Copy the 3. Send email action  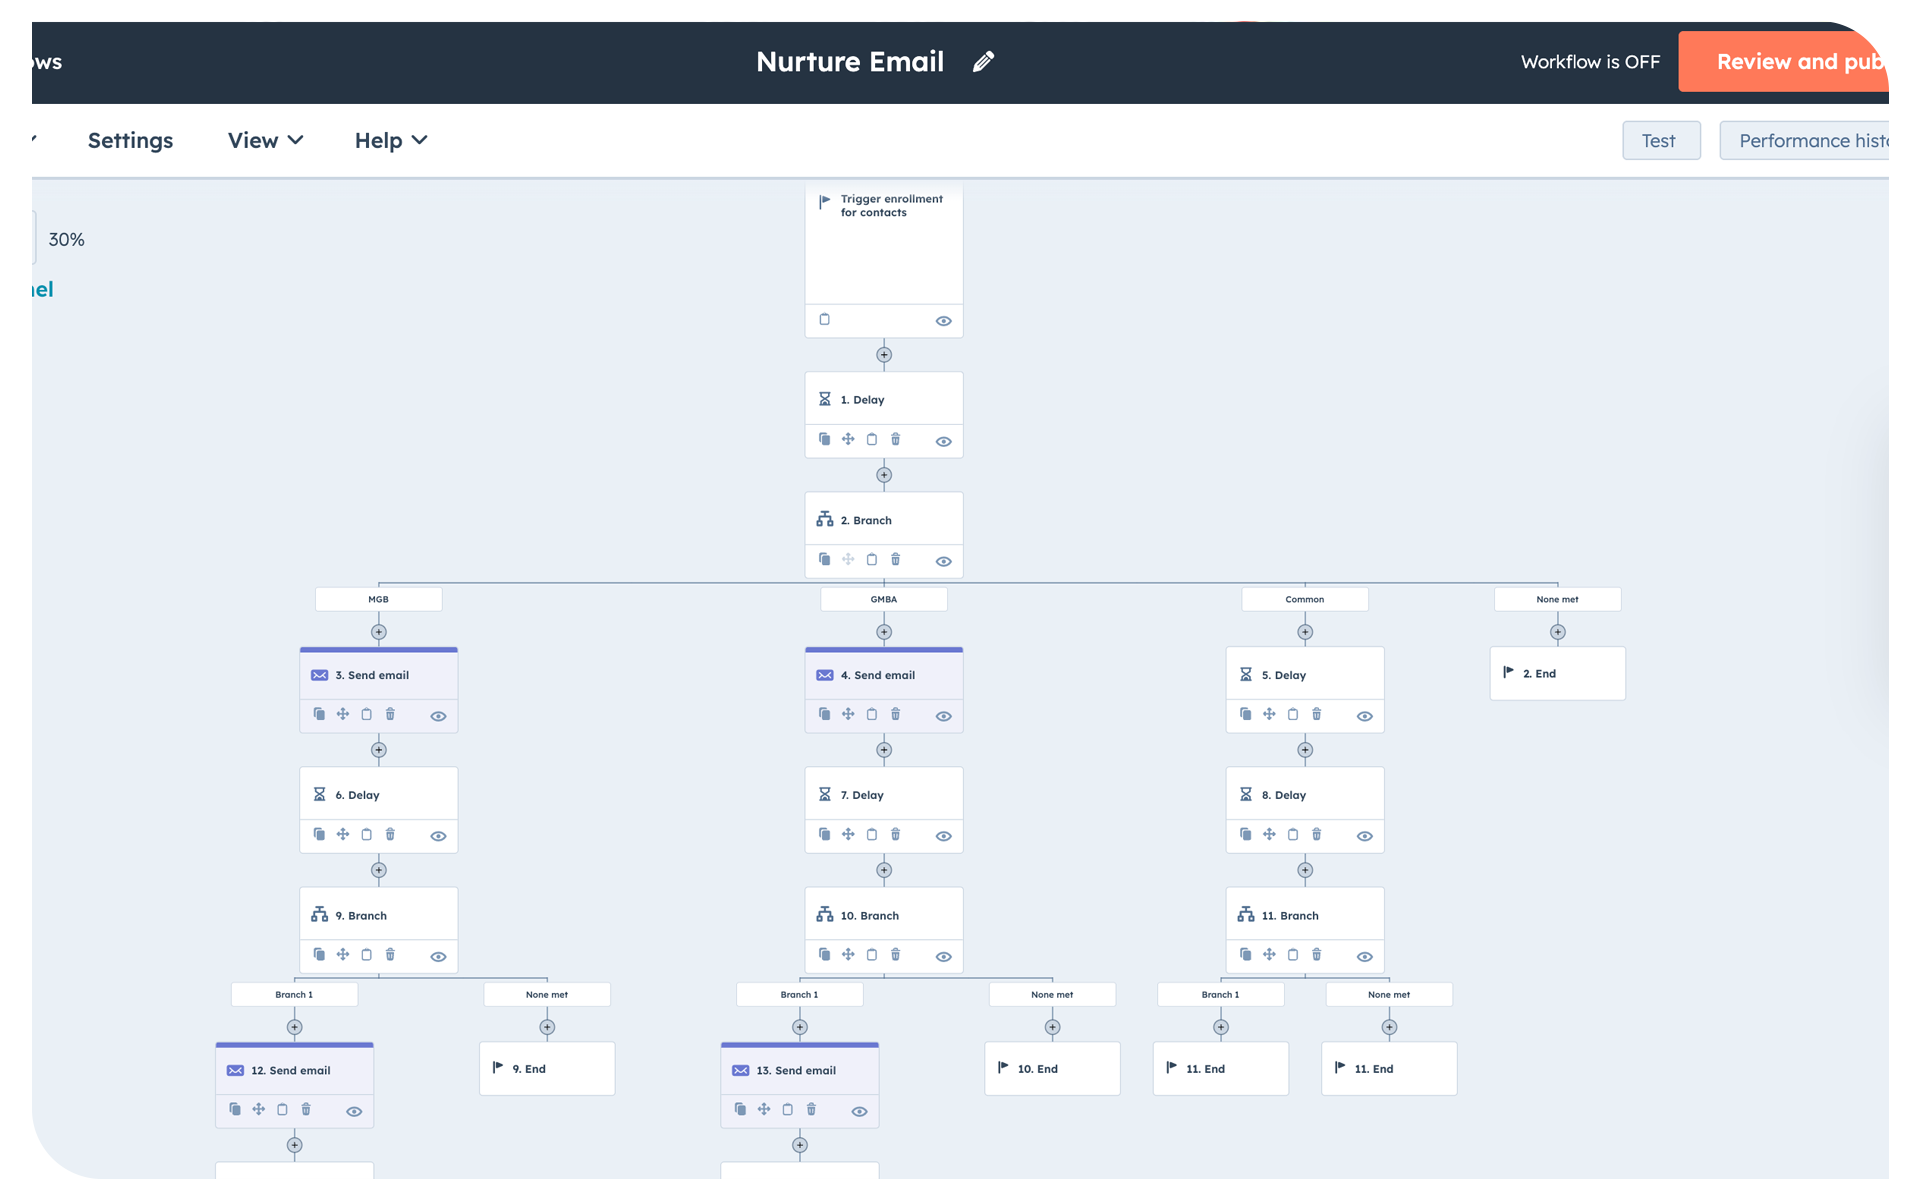(x=319, y=714)
